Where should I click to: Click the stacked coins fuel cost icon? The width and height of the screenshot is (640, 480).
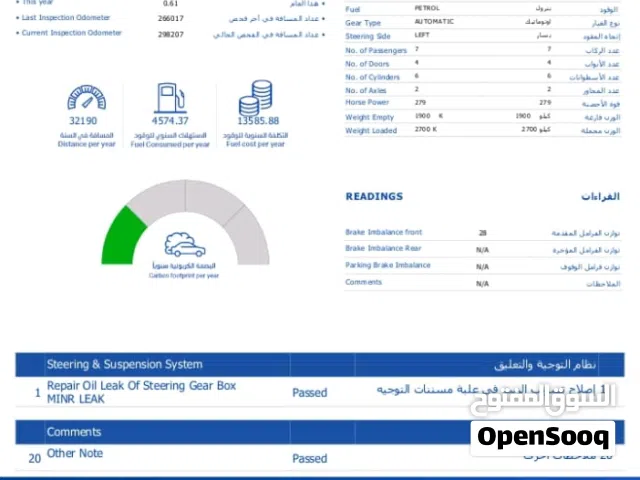point(256,98)
